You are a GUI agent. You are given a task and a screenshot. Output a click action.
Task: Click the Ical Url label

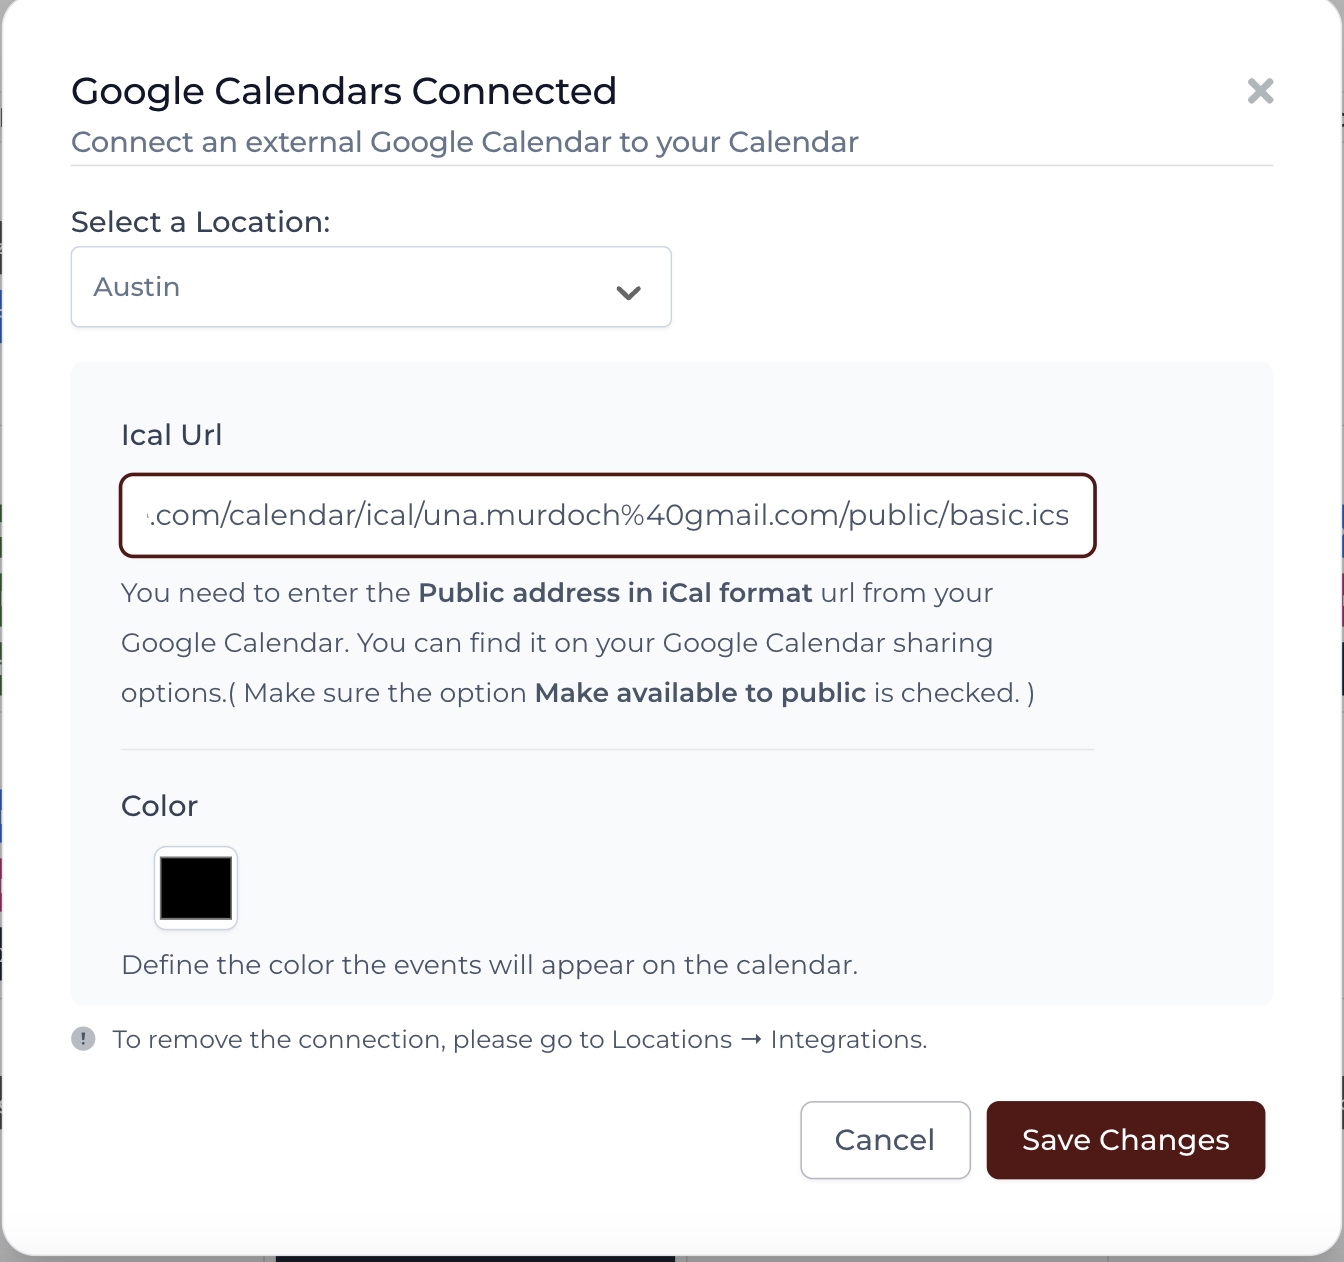171,435
